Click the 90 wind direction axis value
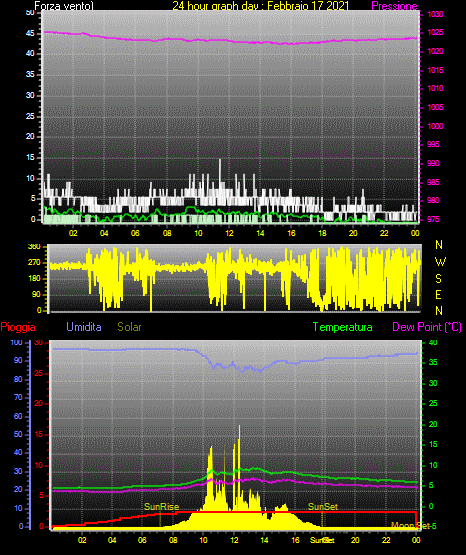The image size is (466, 555). pos(36,294)
